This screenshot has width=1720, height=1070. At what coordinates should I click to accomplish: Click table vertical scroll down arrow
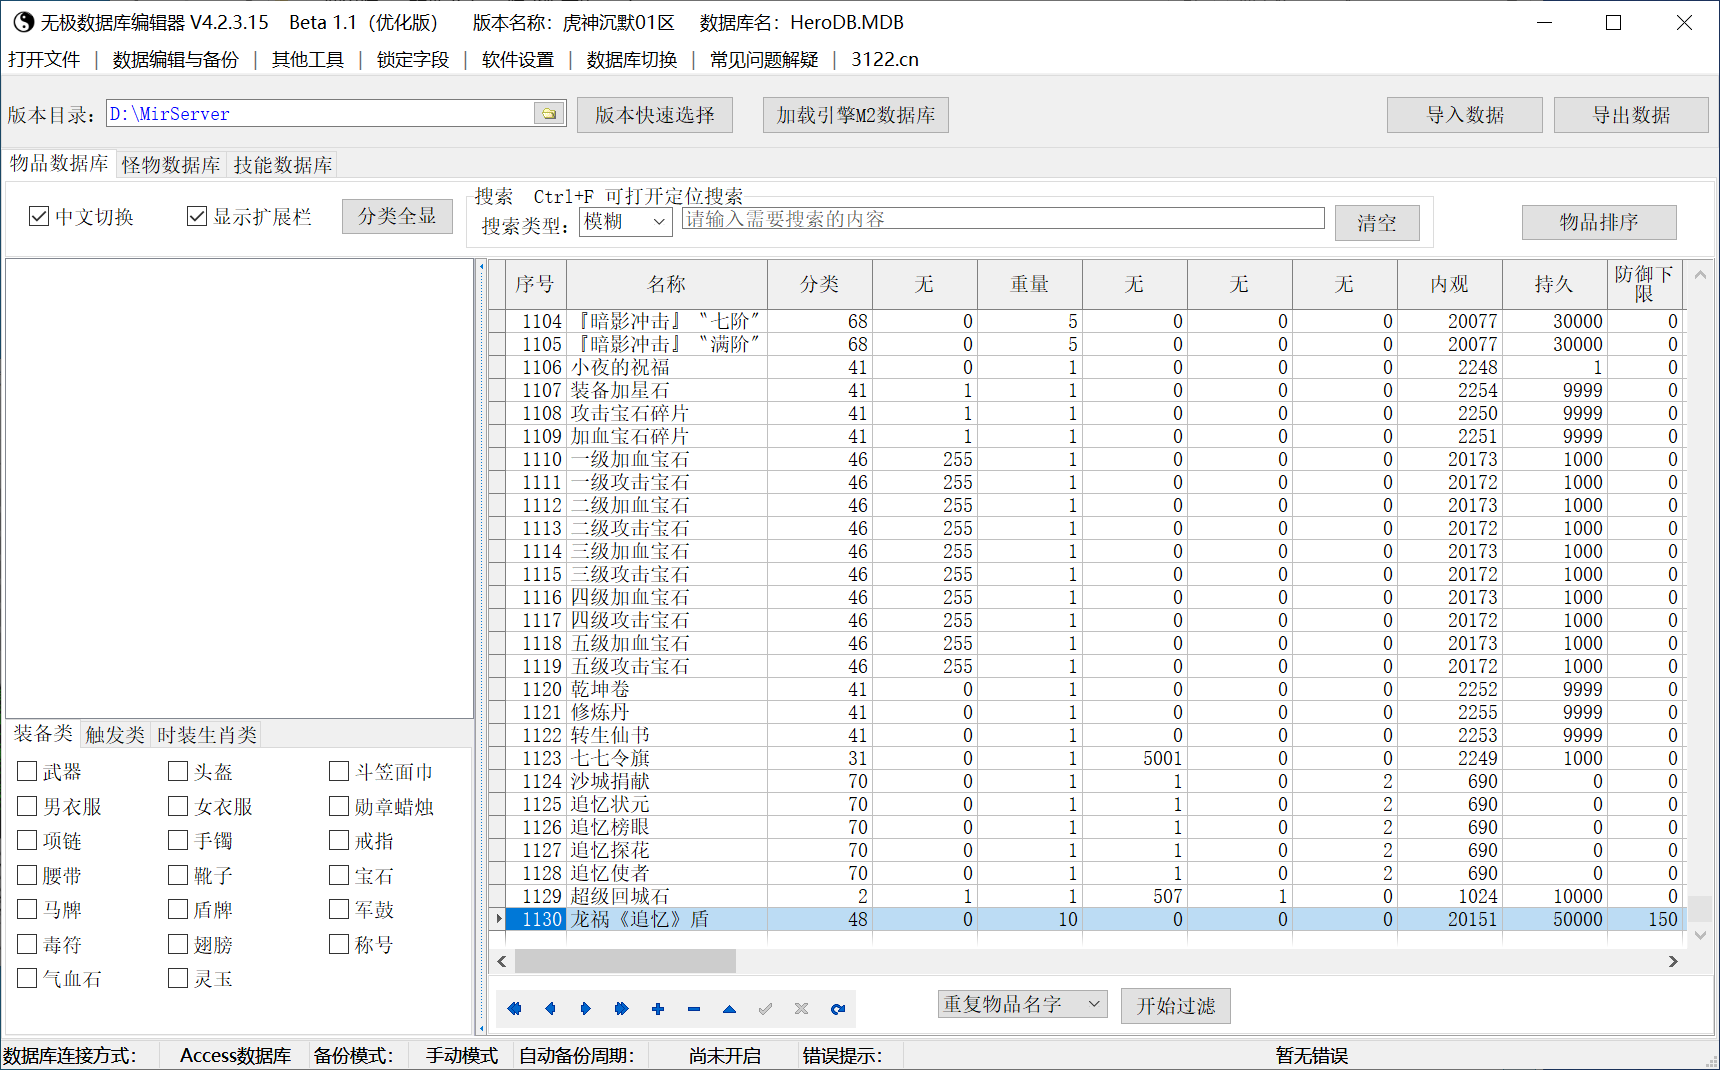(1700, 935)
